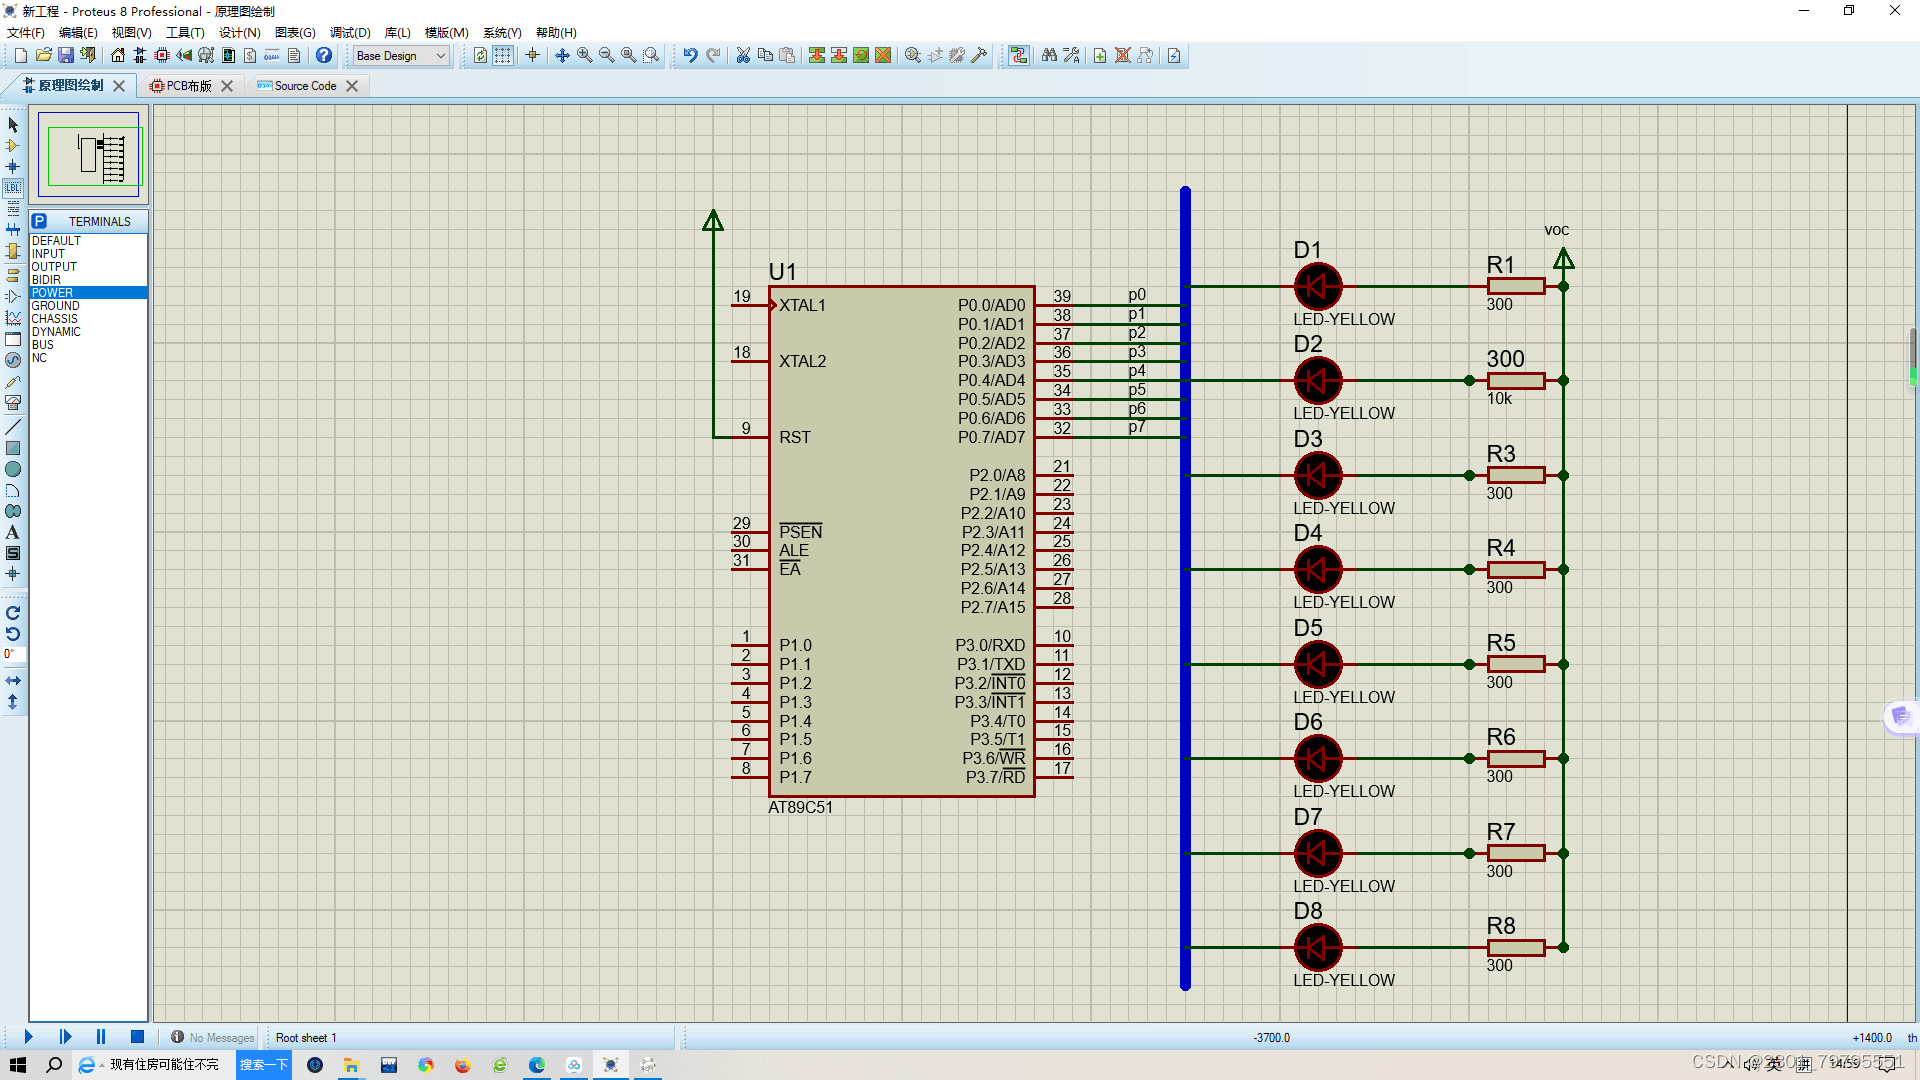The height and width of the screenshot is (1080, 1920).
Task: Click the Cut scissors toolbar icon
Action: click(743, 55)
